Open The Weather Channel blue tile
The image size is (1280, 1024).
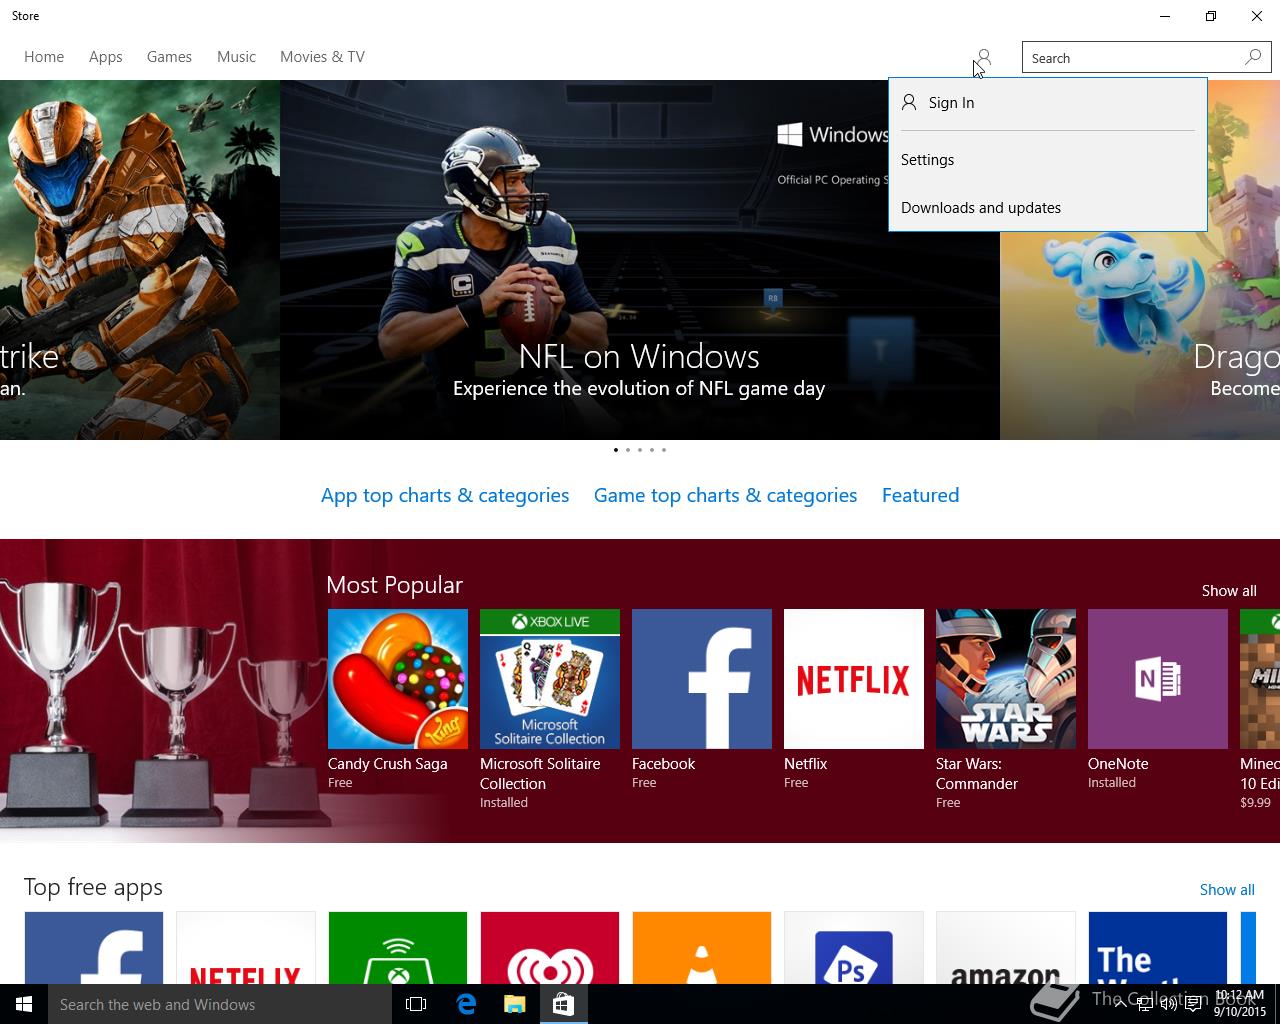click(1158, 947)
